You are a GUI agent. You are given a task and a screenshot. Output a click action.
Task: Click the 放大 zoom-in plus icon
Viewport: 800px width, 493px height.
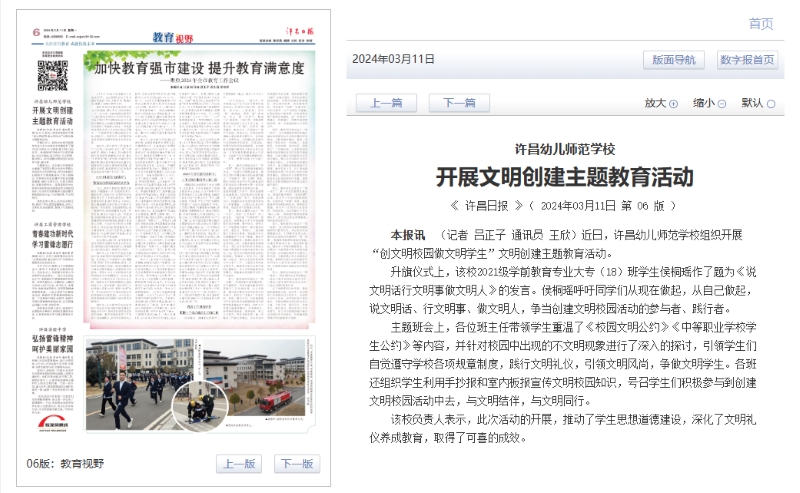(673, 103)
